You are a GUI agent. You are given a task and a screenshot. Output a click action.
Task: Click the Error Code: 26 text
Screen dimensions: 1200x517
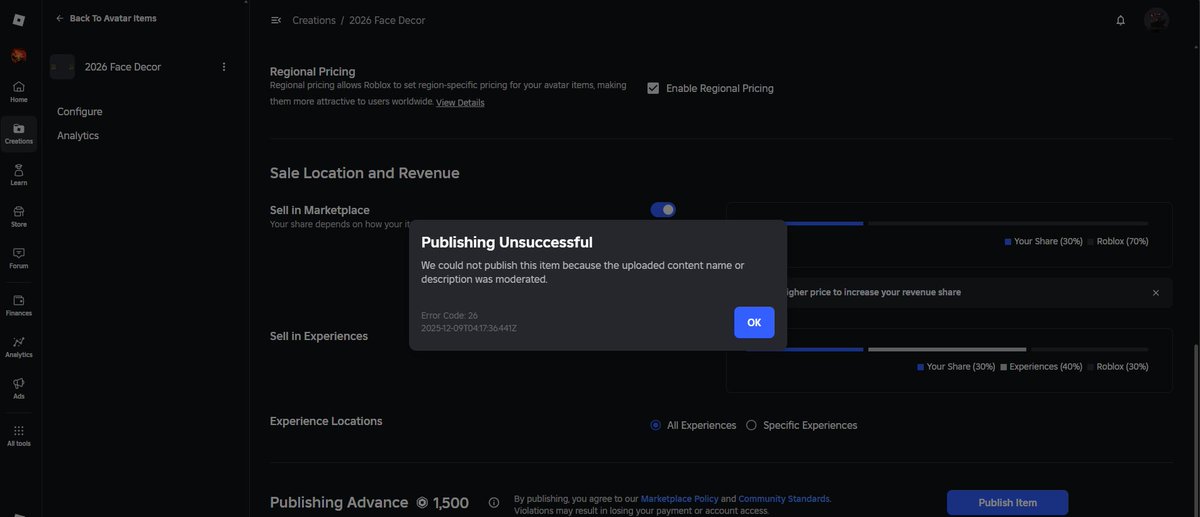point(449,315)
